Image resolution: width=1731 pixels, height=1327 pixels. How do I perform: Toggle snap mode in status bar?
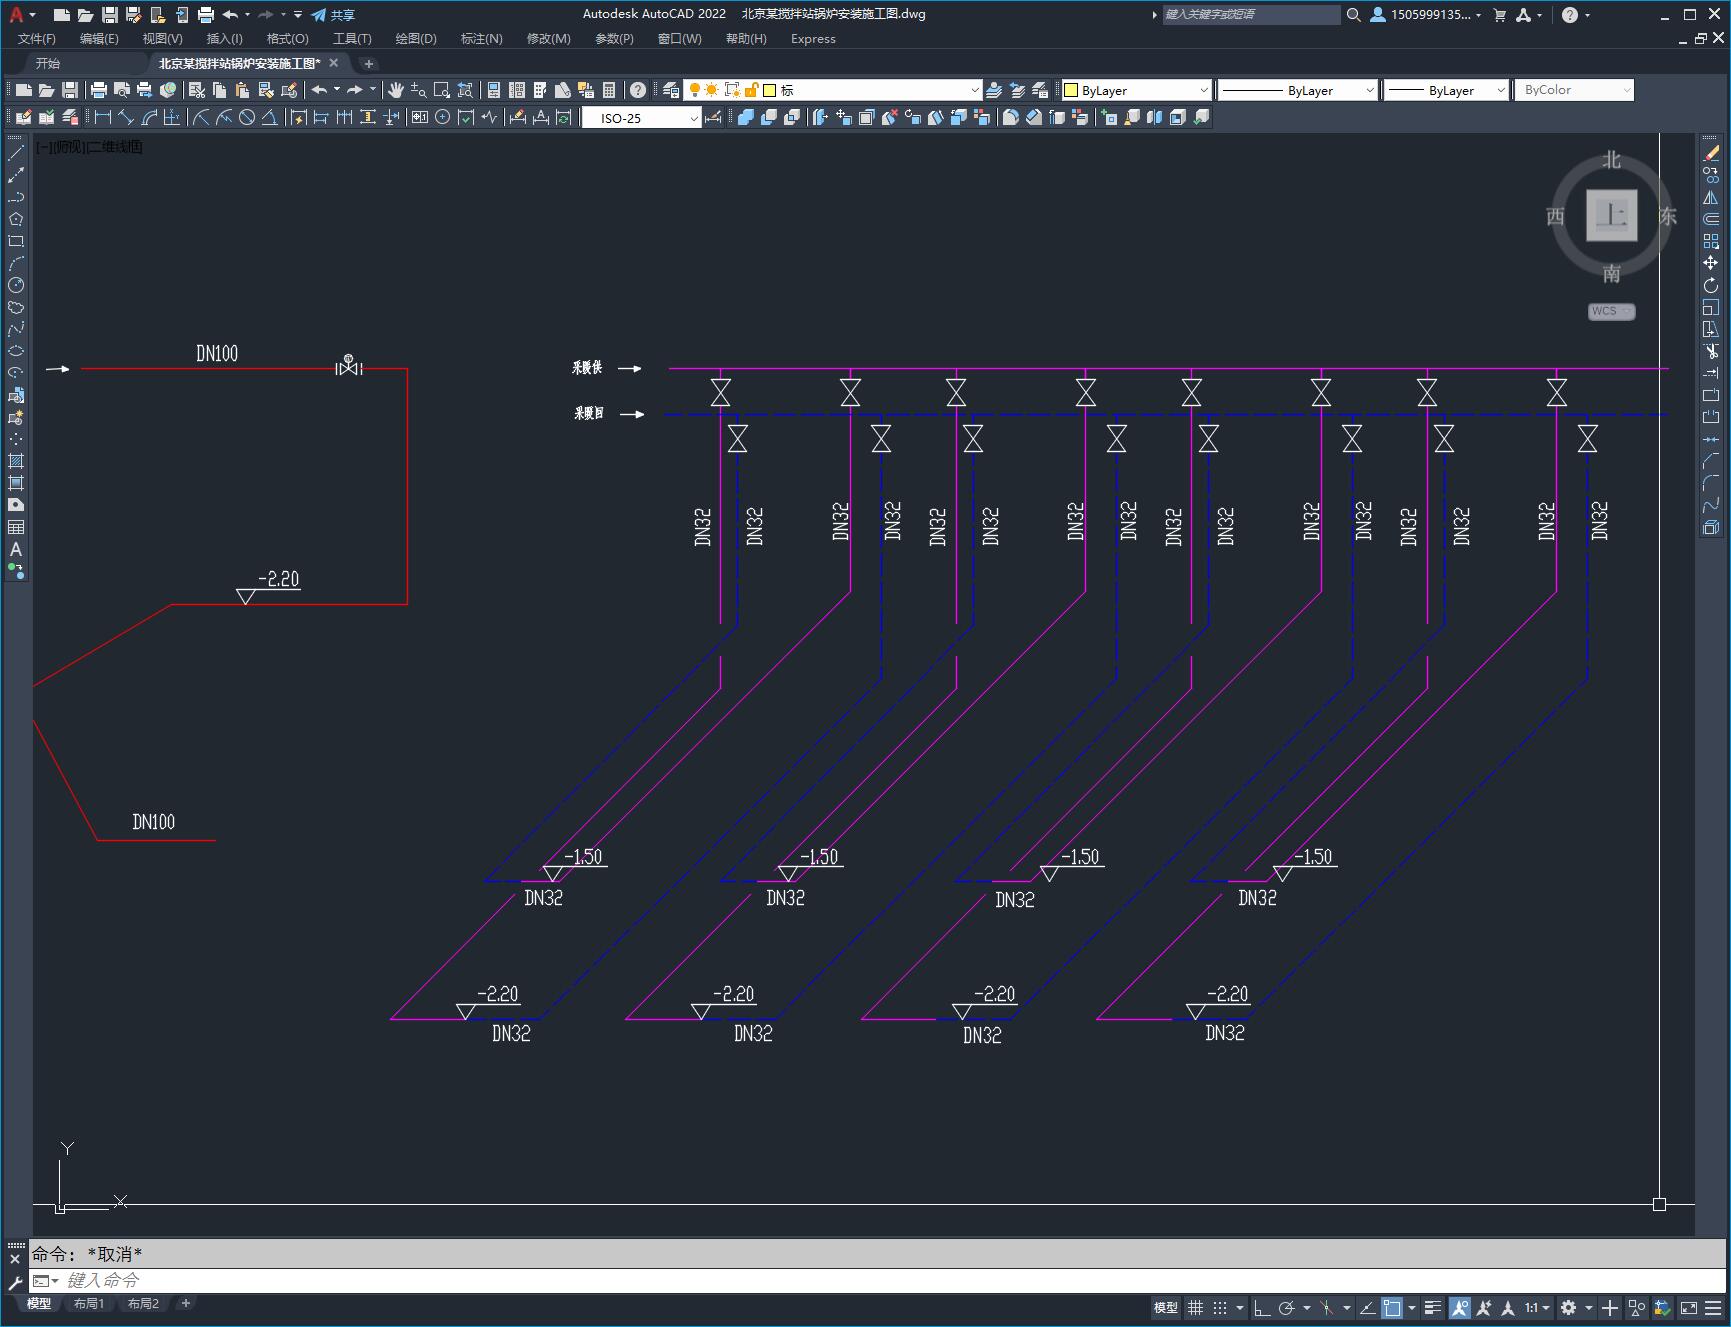click(x=1219, y=1308)
